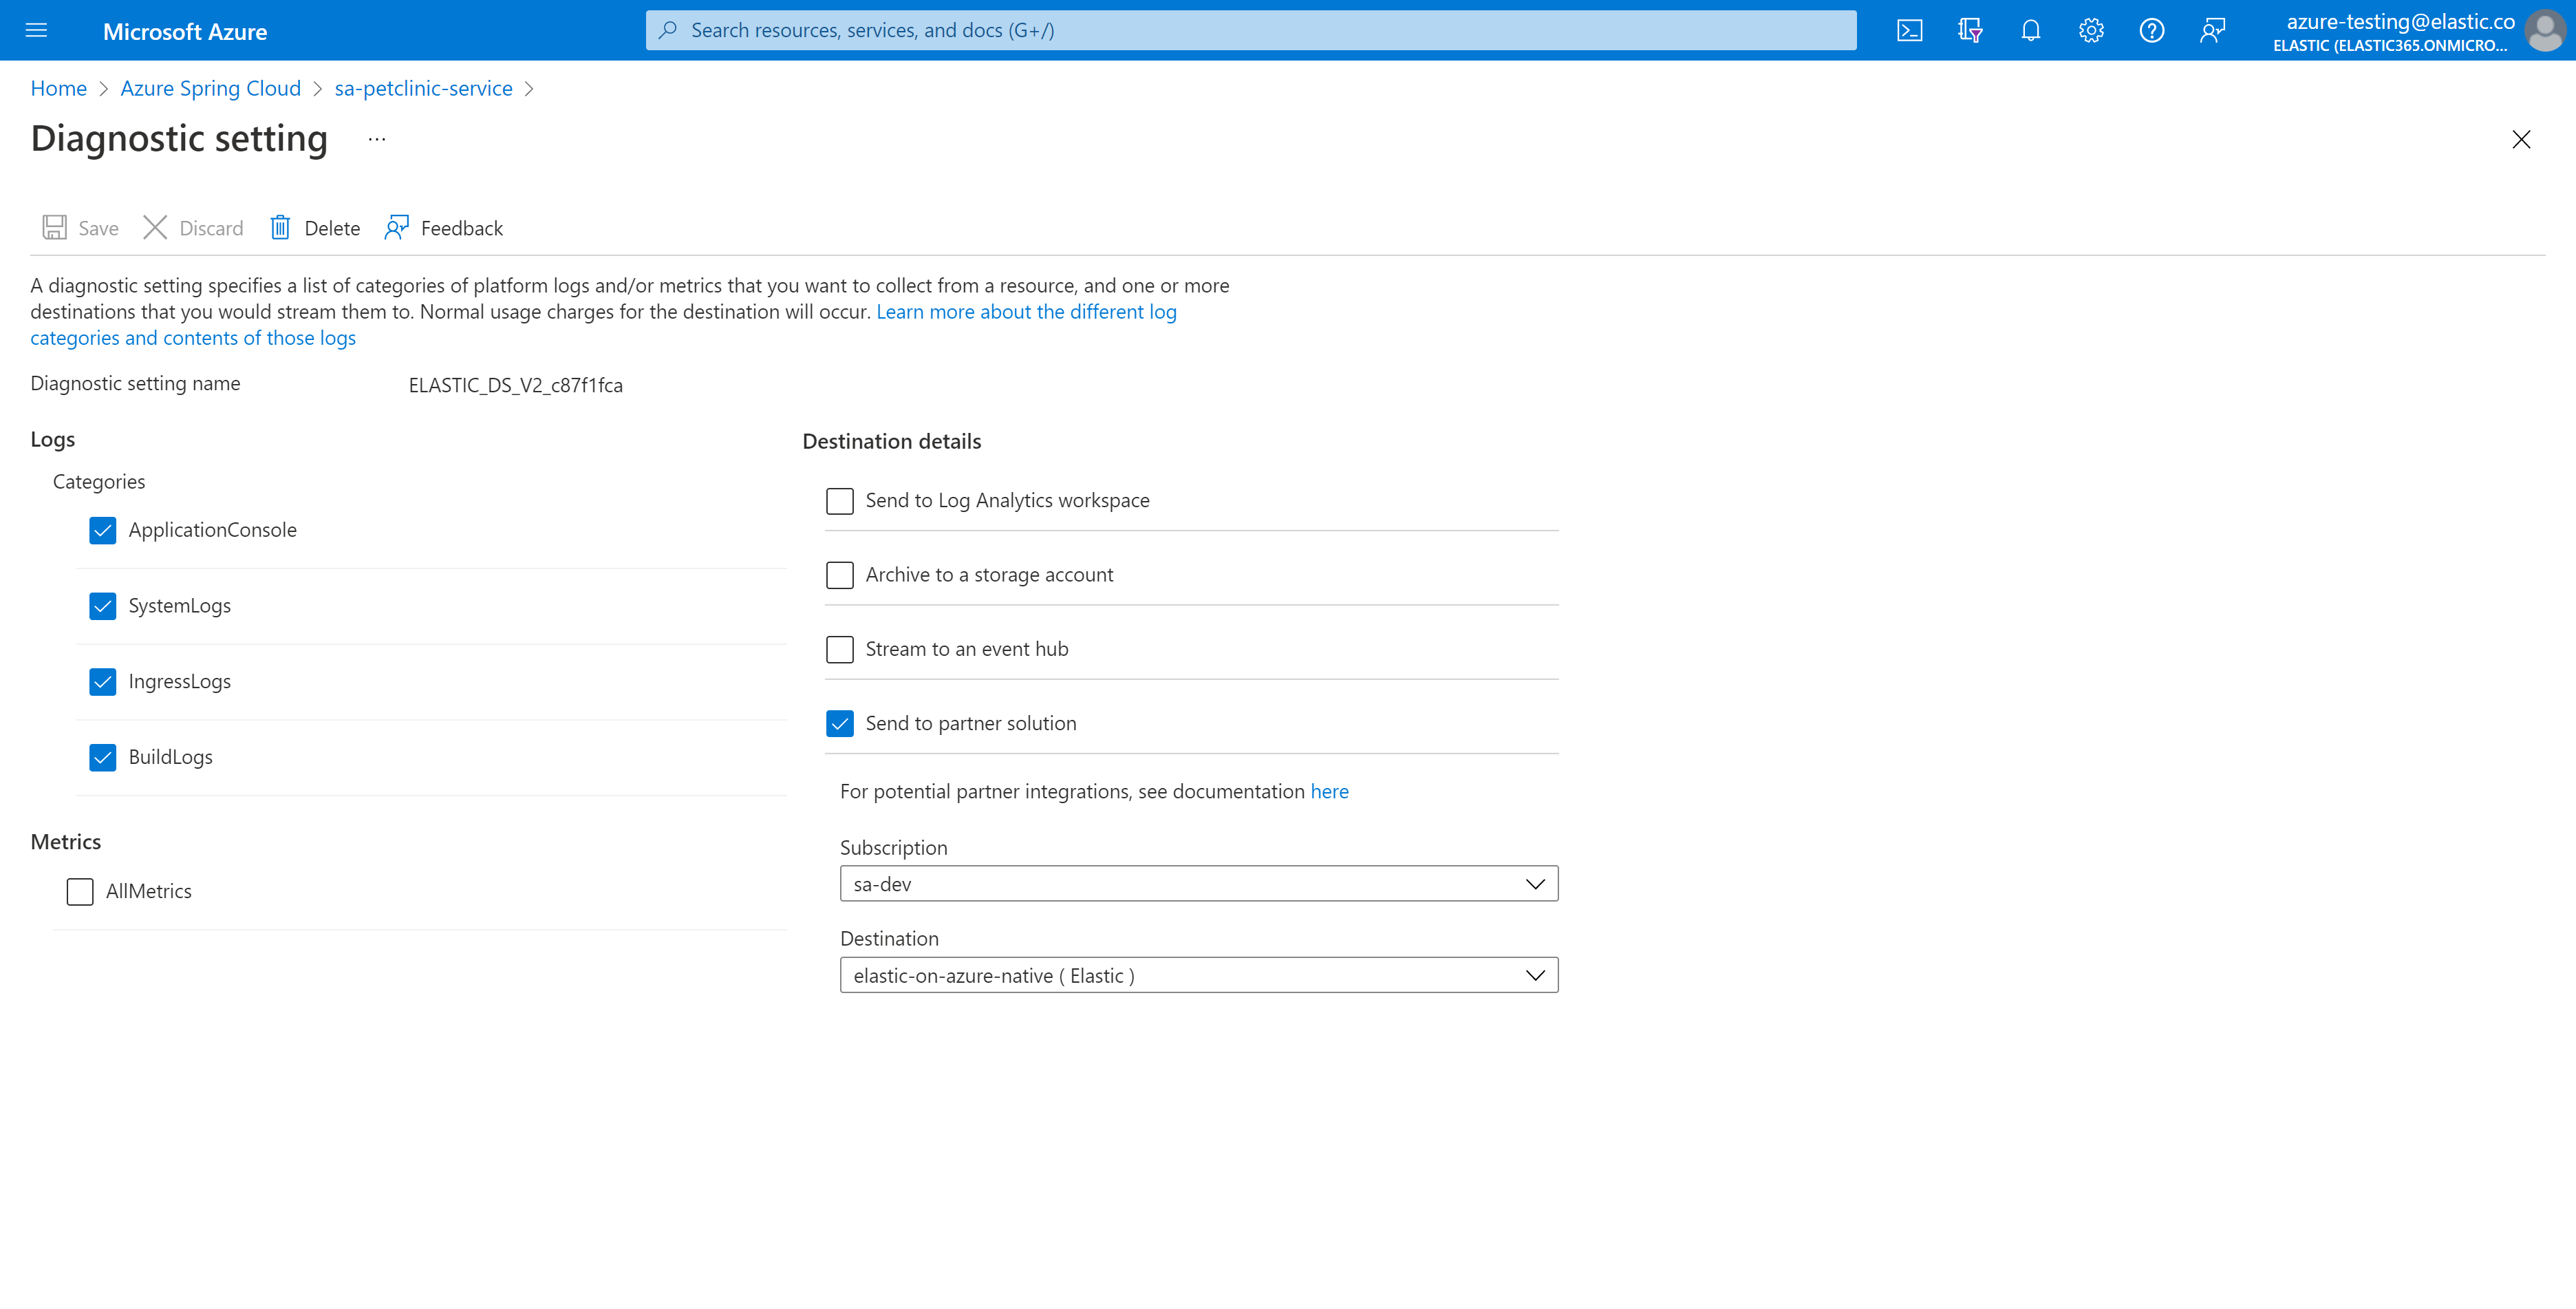Open the Azure portal hamburger menu
The height and width of the screenshot is (1309, 2576).
36,30
